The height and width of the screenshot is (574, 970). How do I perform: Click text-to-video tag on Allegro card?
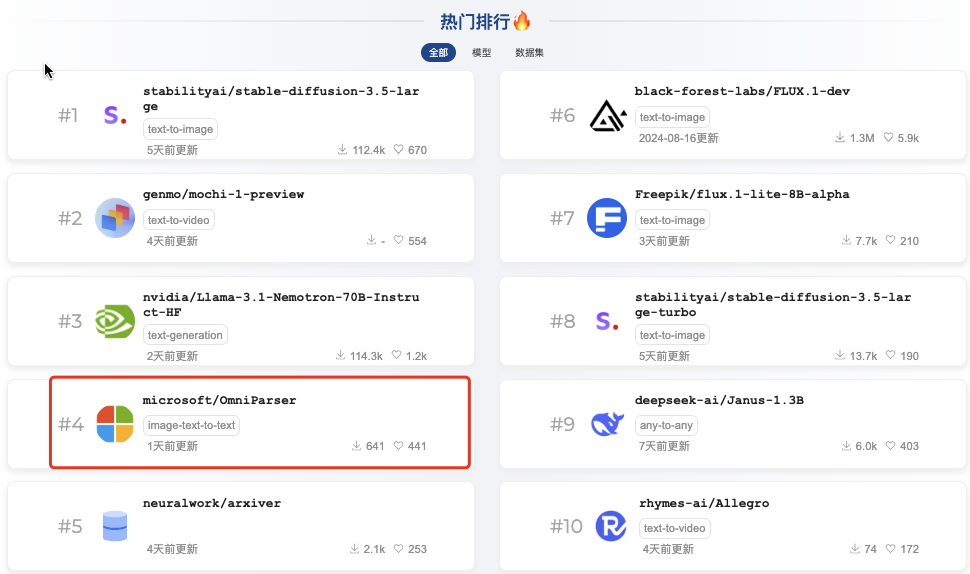click(x=674, y=528)
